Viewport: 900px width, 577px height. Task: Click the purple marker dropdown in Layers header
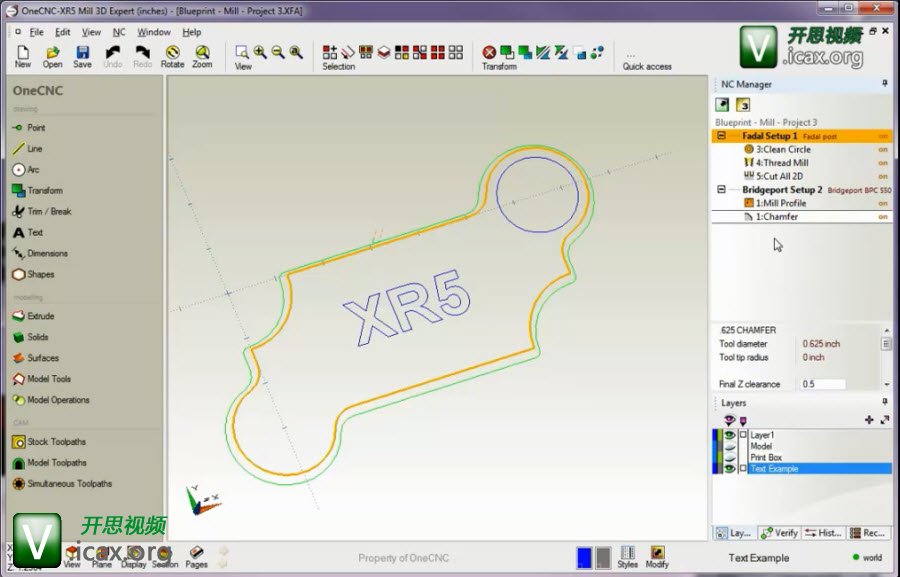pyautogui.click(x=743, y=421)
